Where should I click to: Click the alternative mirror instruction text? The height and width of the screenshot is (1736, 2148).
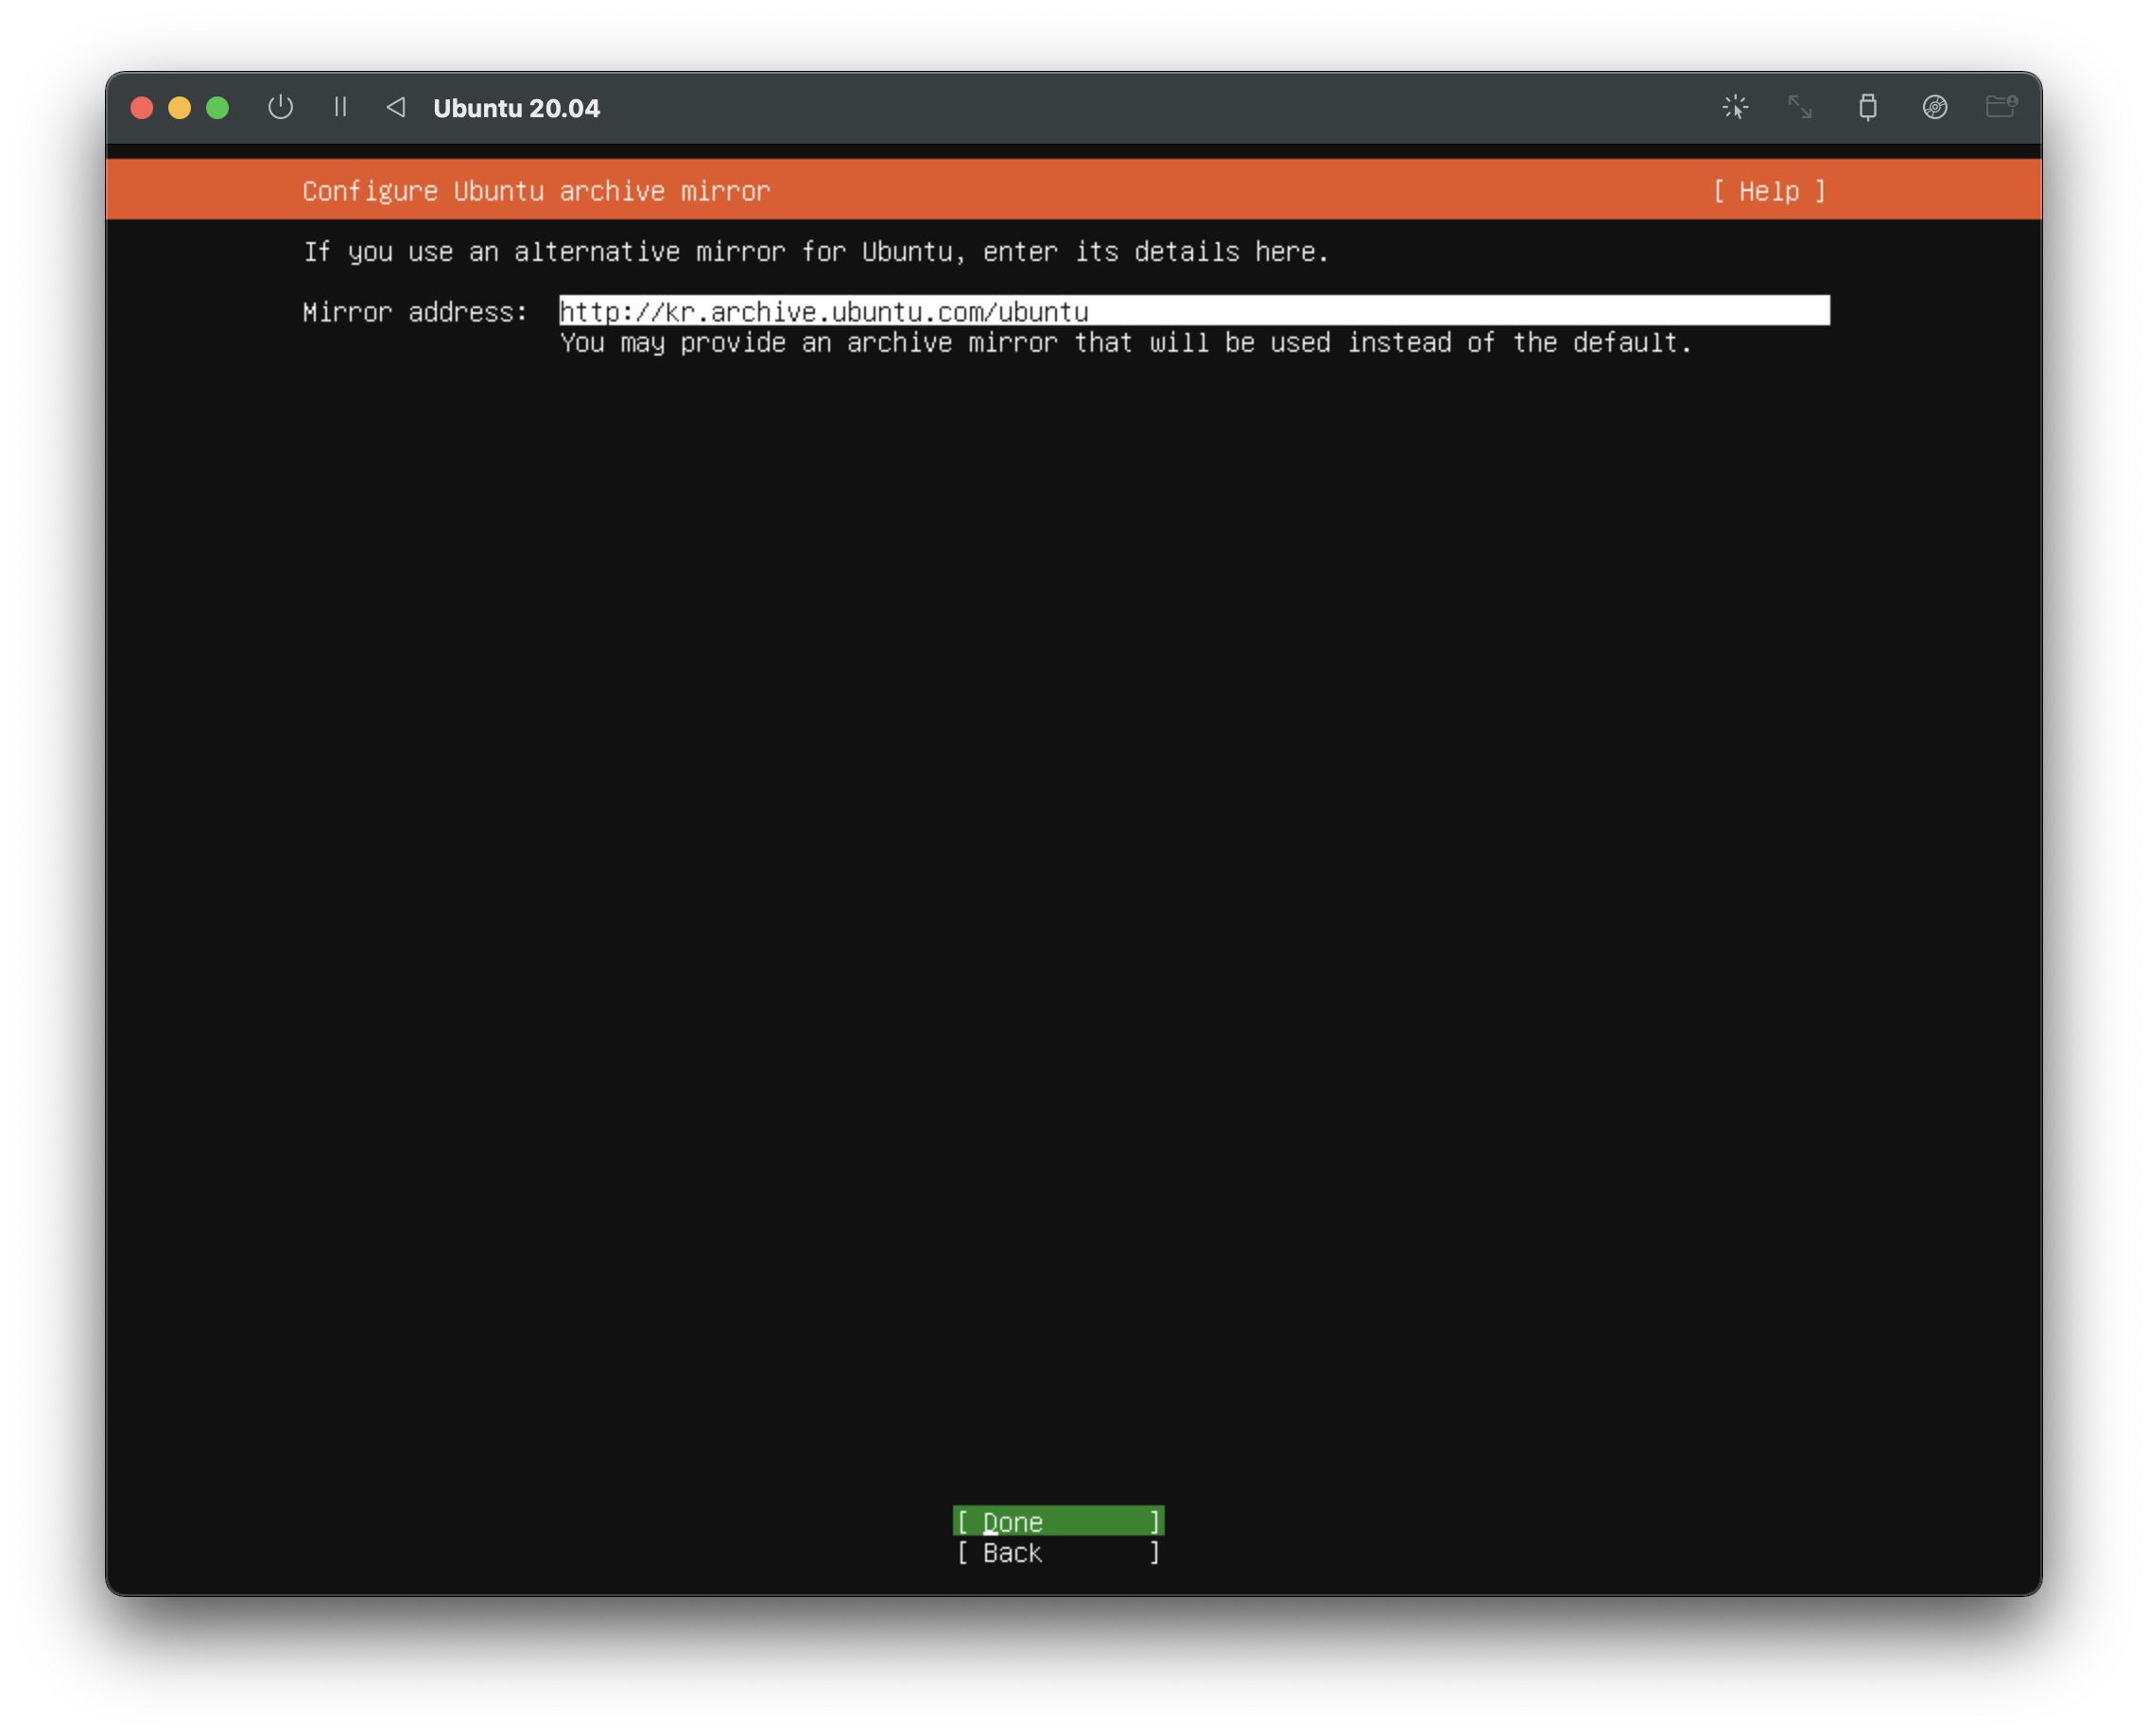tap(816, 252)
